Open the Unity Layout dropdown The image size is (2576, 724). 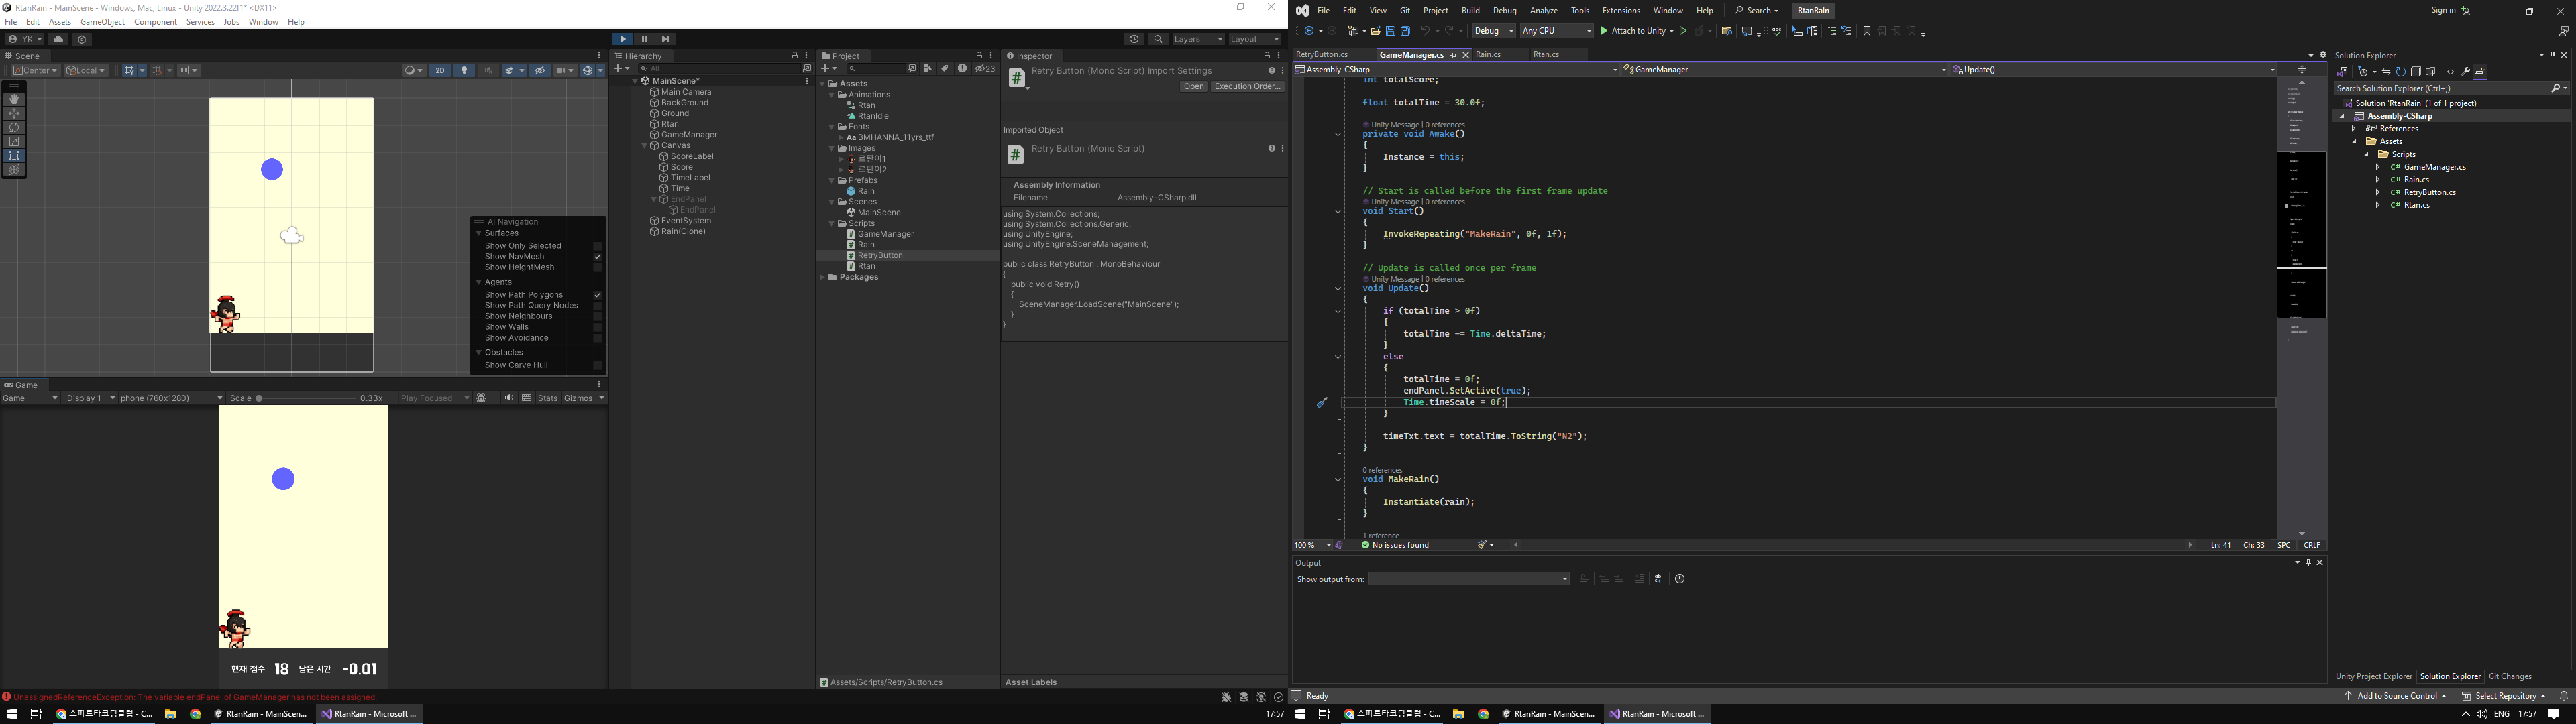(1255, 39)
